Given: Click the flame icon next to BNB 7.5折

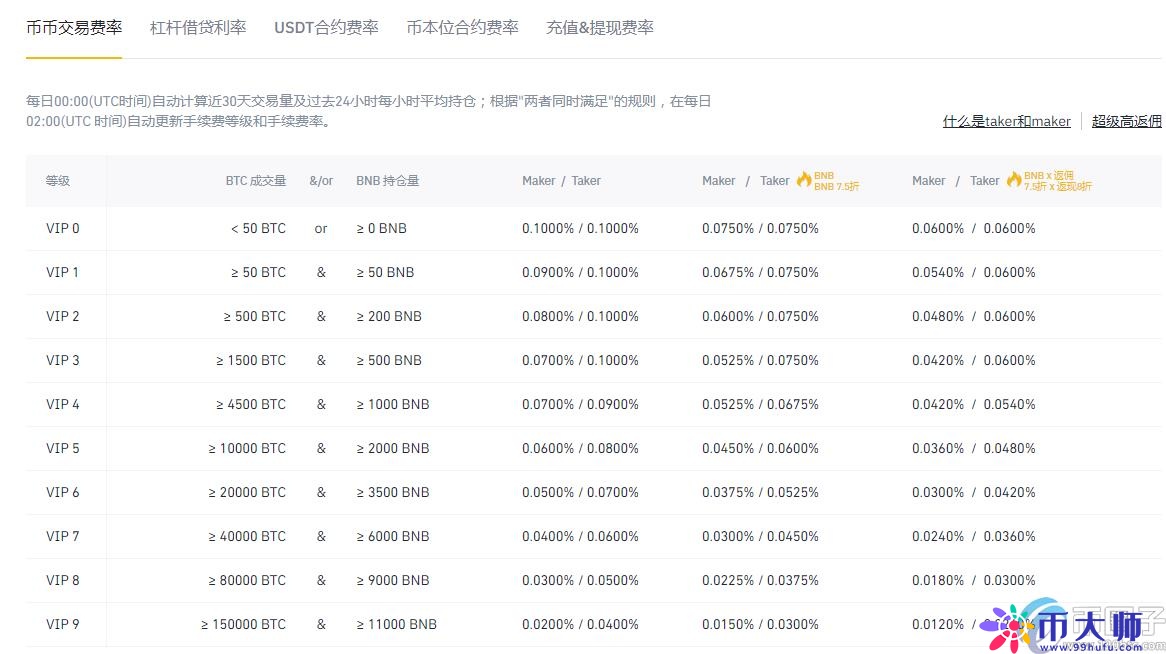Looking at the screenshot, I should pyautogui.click(x=806, y=181).
